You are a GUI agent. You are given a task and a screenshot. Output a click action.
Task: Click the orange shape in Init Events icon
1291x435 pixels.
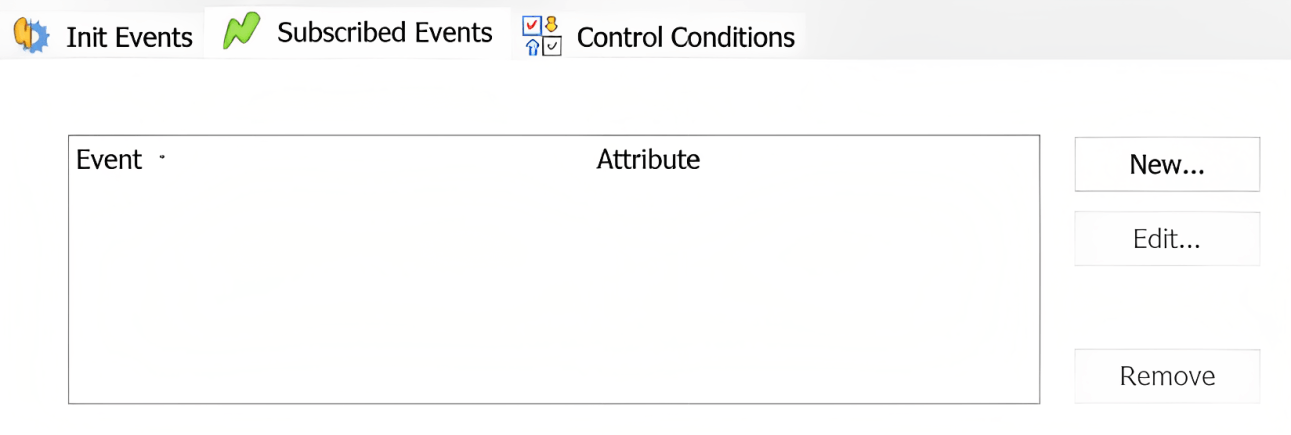pos(21,33)
